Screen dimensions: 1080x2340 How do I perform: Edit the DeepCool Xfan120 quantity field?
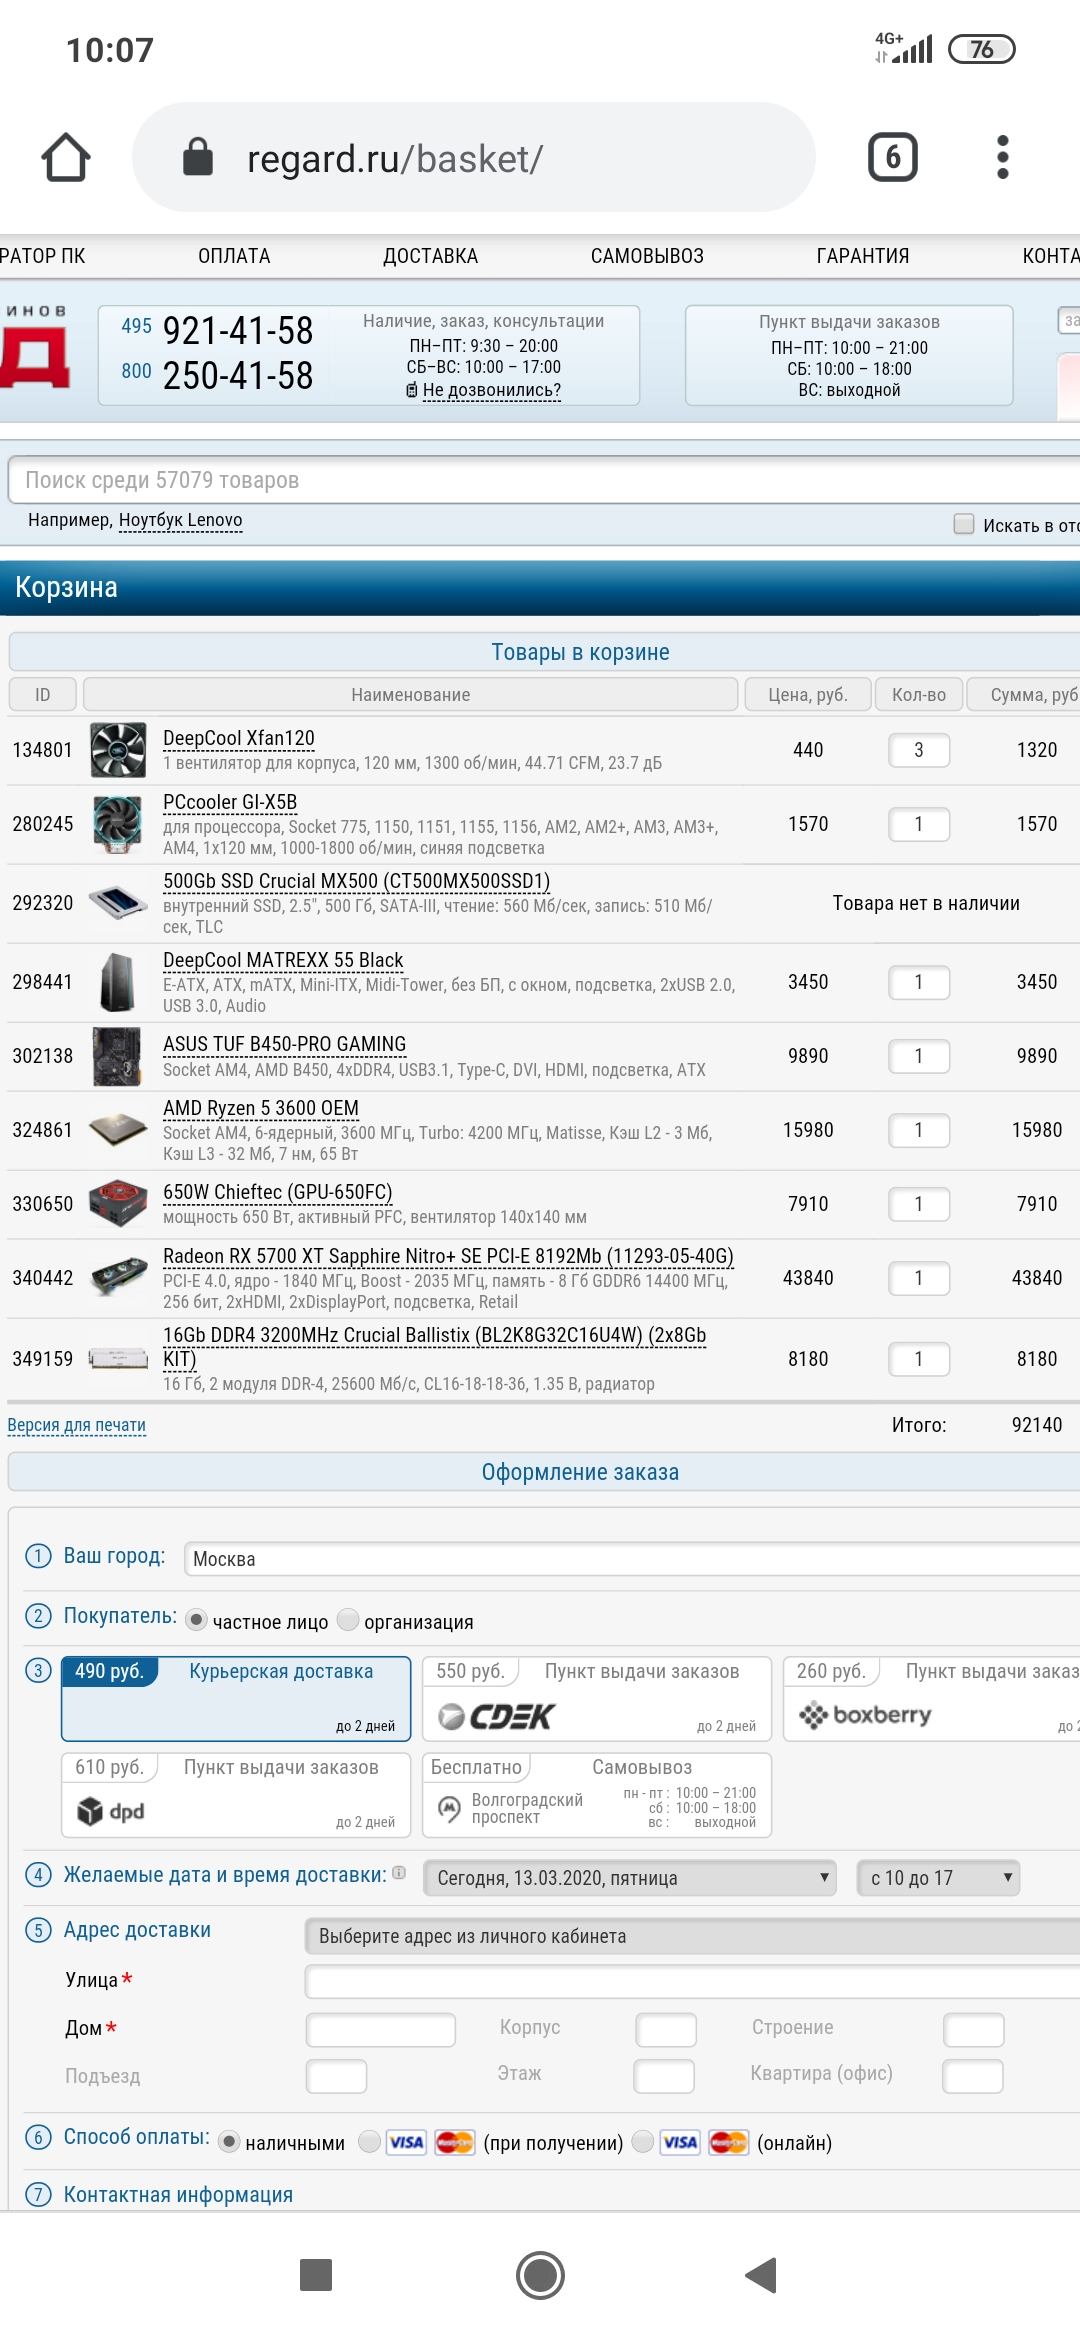point(919,750)
